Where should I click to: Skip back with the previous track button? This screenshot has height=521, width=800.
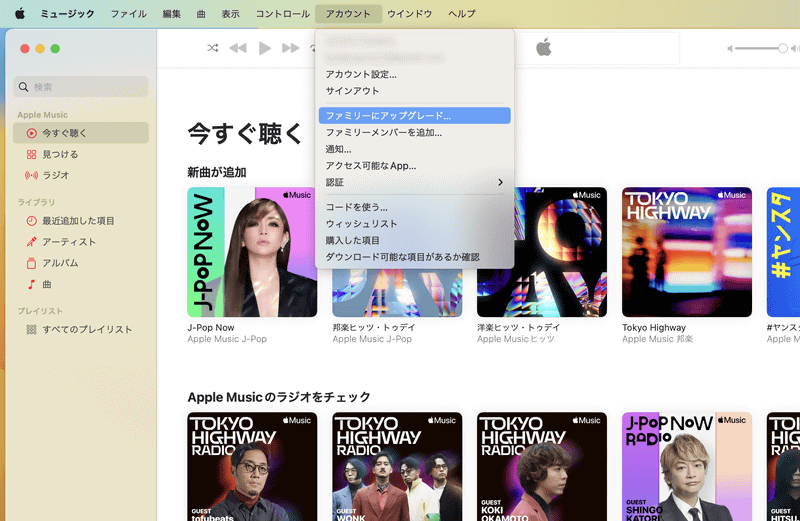click(x=237, y=48)
